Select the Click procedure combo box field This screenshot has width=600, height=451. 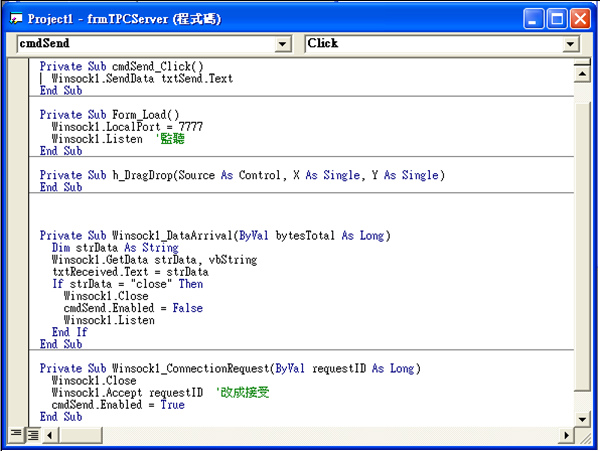click(x=442, y=44)
